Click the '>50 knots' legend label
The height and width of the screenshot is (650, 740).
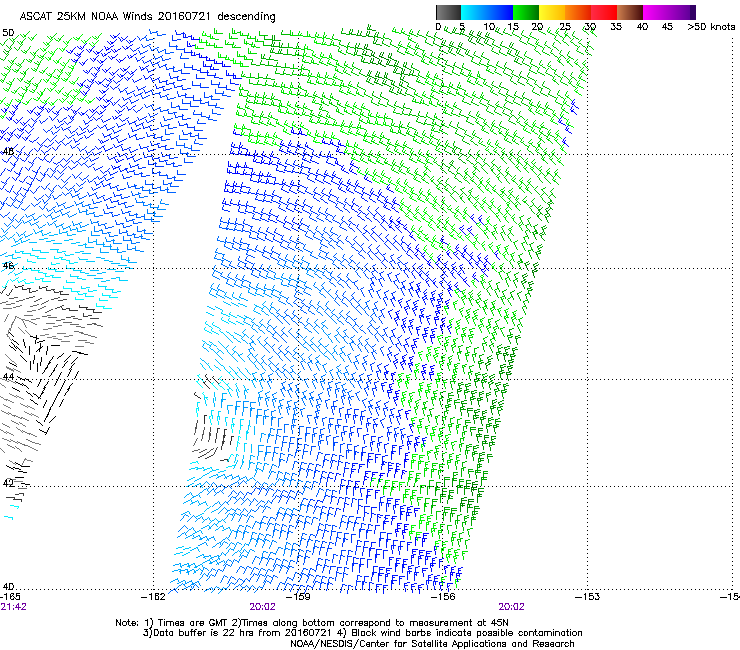click(711, 27)
